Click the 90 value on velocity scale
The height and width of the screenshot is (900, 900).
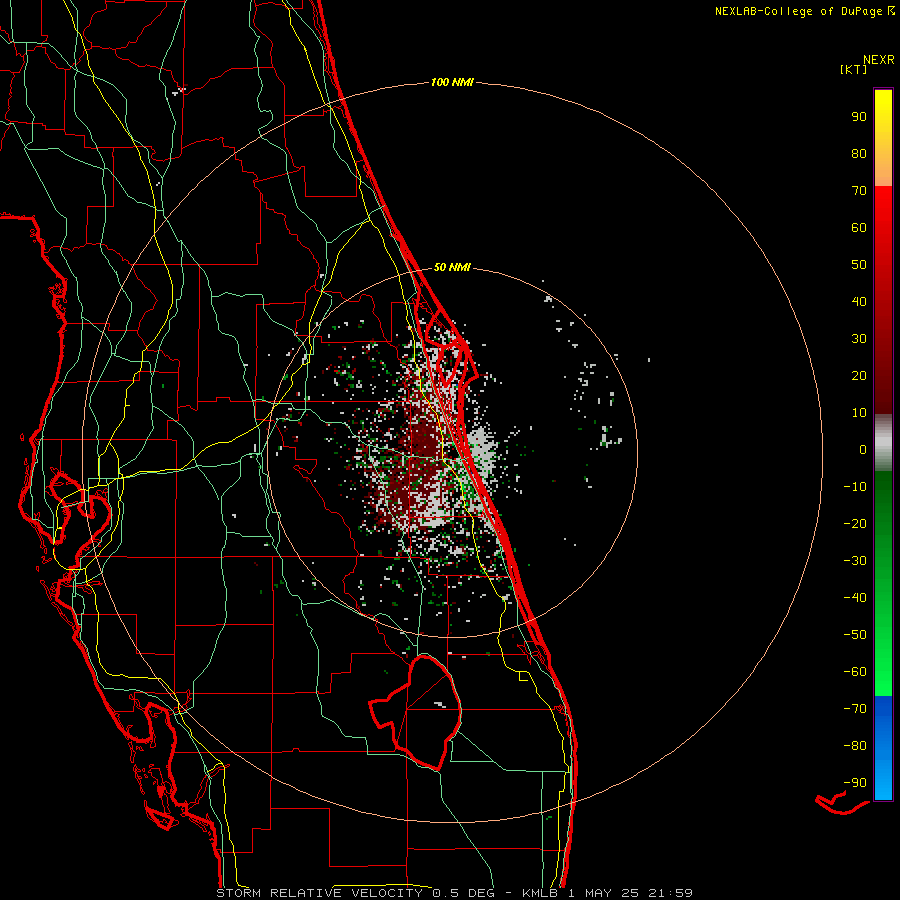point(859,117)
